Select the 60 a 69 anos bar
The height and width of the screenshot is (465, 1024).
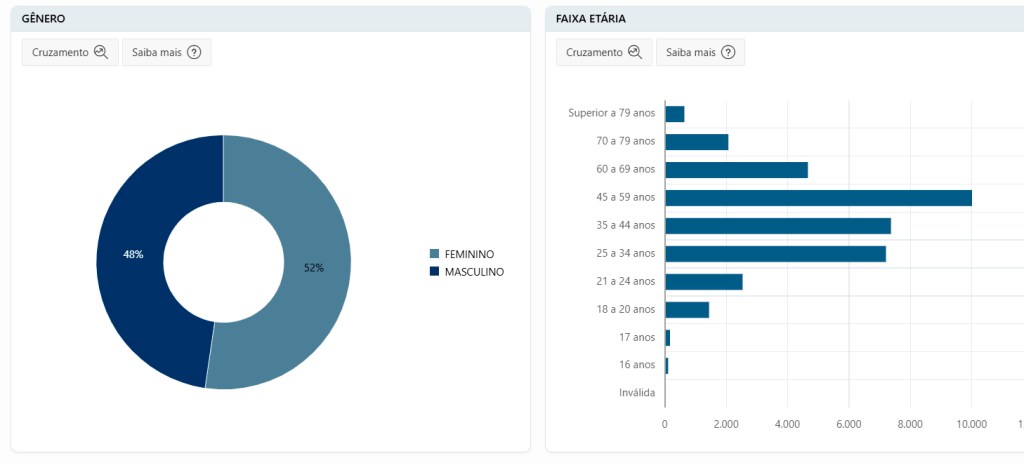point(736,170)
